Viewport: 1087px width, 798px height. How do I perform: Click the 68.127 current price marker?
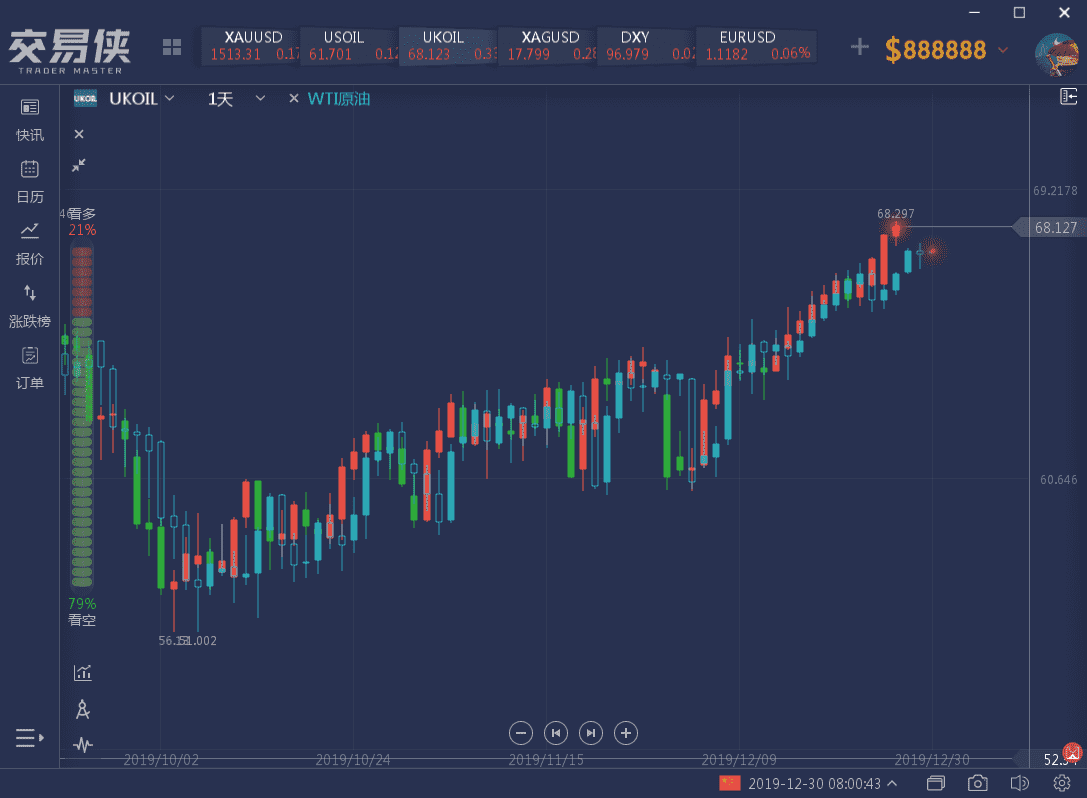coord(1052,227)
